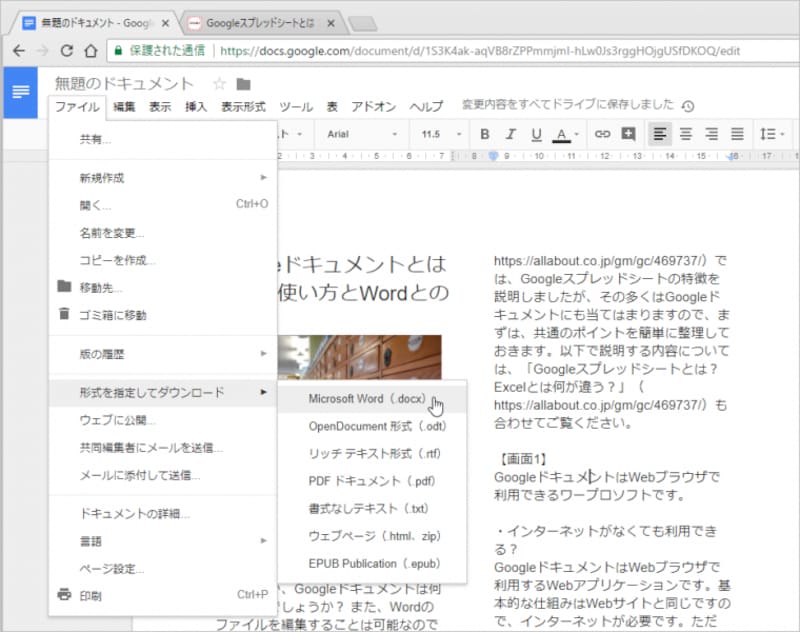800x632 pixels.
Task: Apply italic formatting
Action: (x=509, y=134)
